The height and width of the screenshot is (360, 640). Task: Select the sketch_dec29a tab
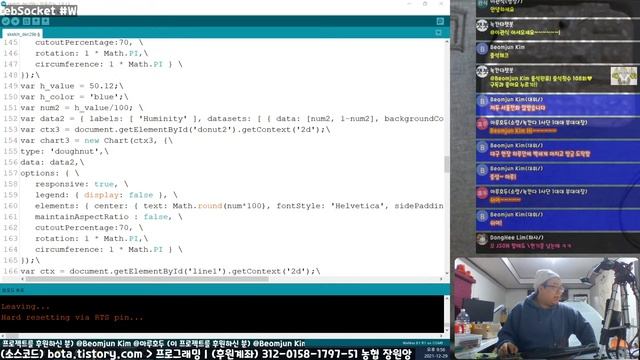point(23,34)
